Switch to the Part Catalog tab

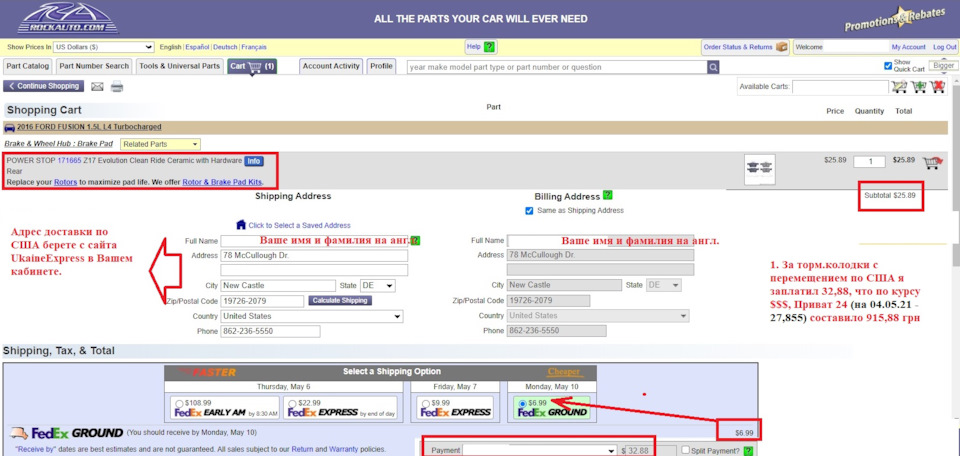(28, 66)
